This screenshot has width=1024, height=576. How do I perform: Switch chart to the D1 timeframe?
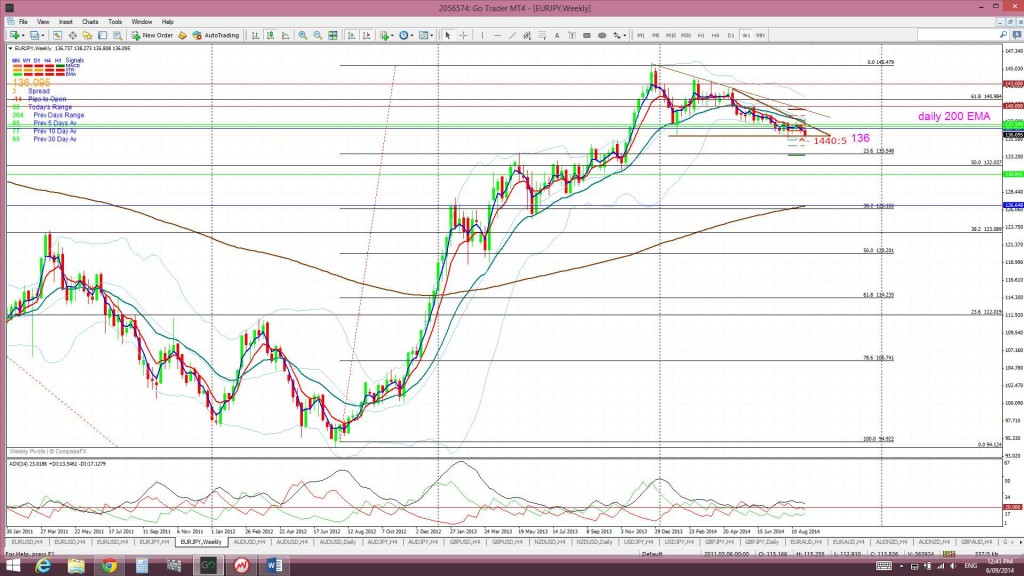[x=731, y=35]
